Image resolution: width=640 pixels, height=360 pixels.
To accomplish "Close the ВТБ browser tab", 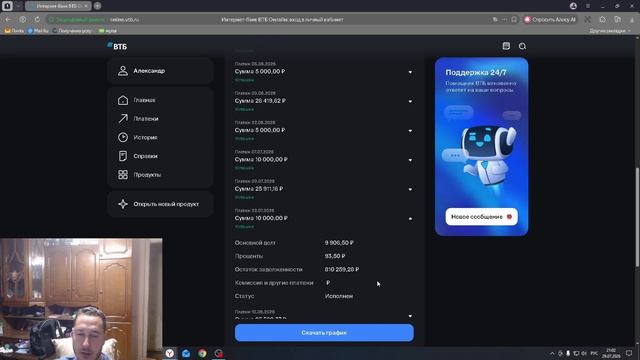I will tap(86, 6).
